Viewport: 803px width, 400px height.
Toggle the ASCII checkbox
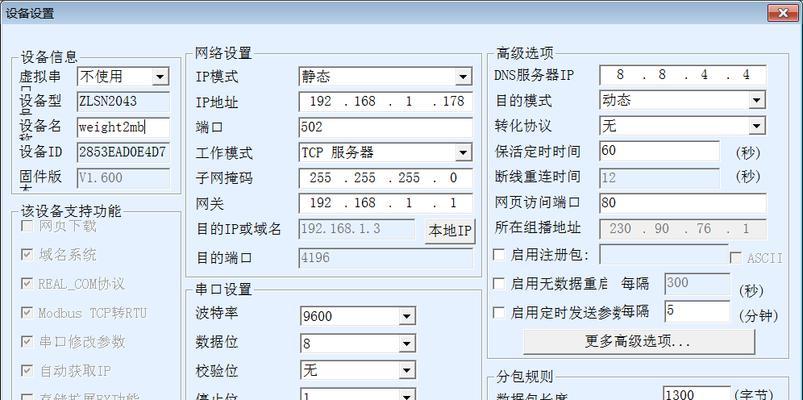736,258
